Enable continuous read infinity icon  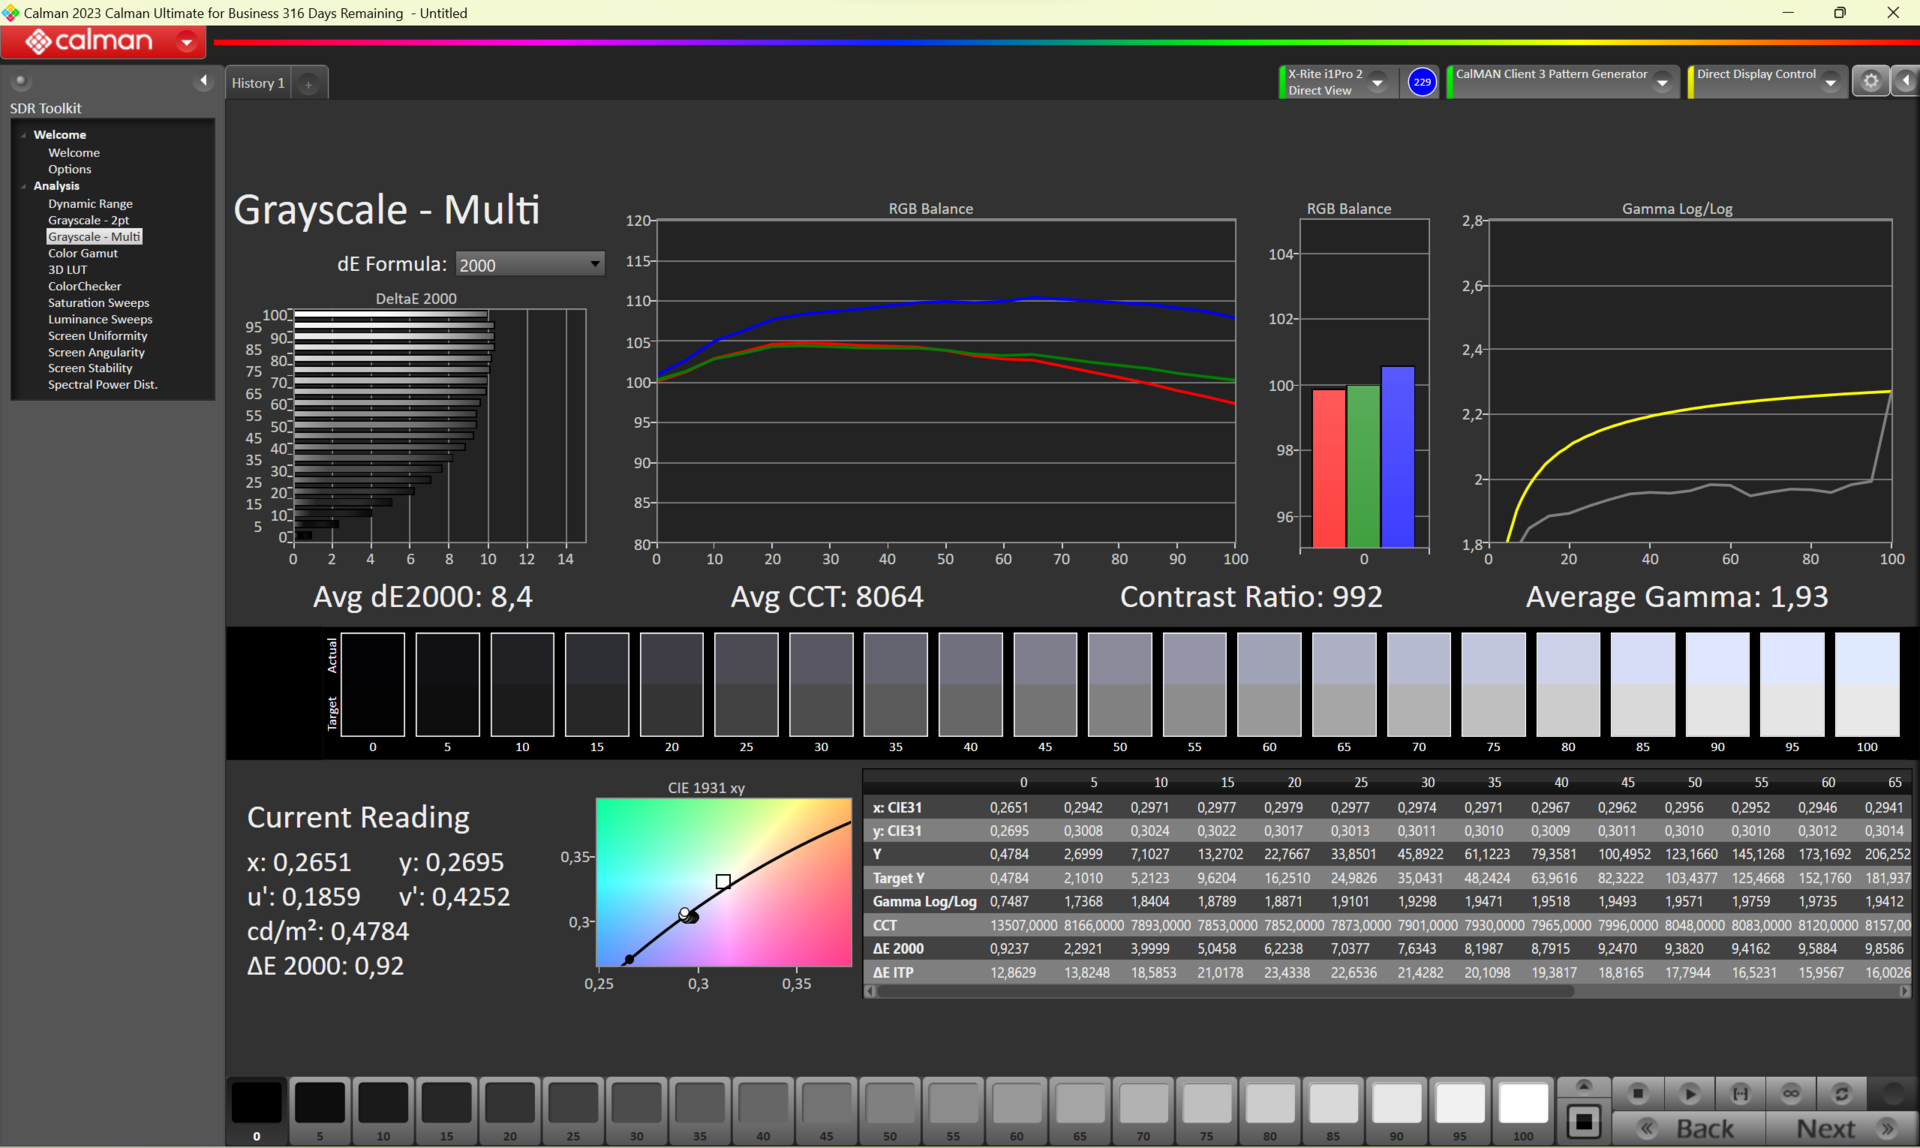1791,1093
